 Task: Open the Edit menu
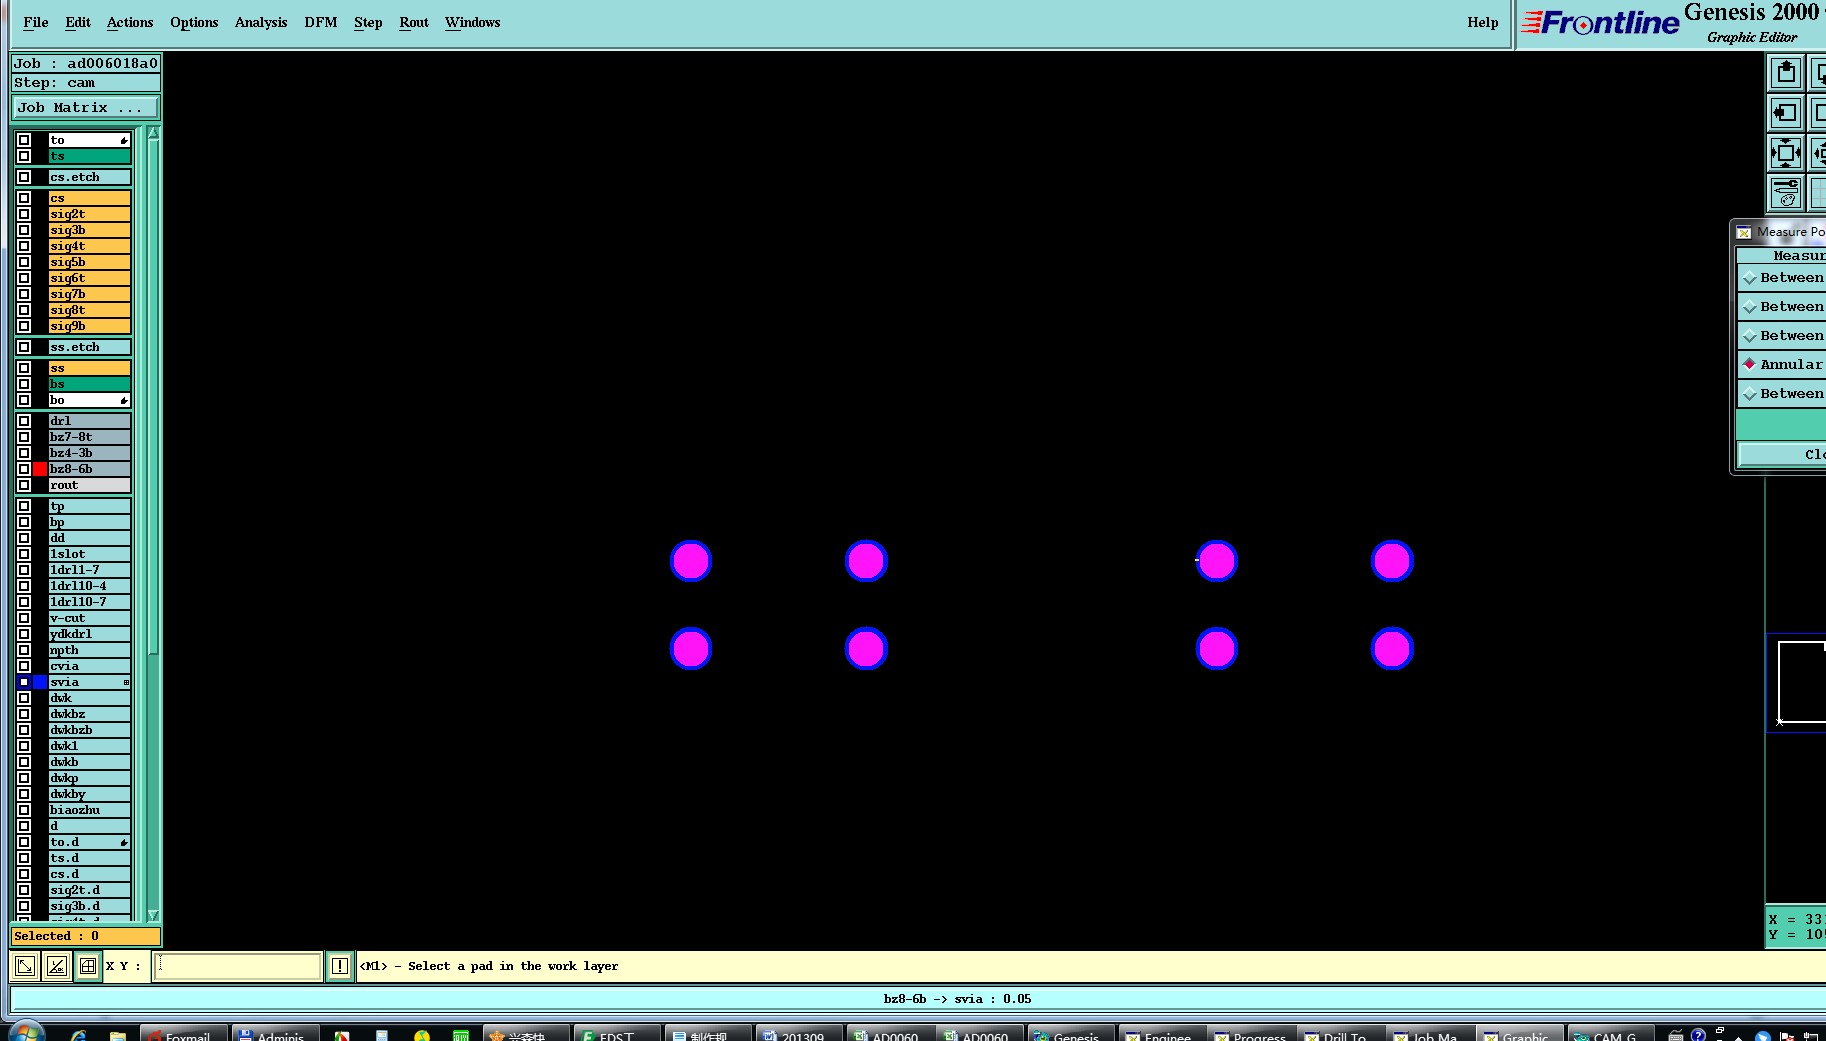pos(77,22)
